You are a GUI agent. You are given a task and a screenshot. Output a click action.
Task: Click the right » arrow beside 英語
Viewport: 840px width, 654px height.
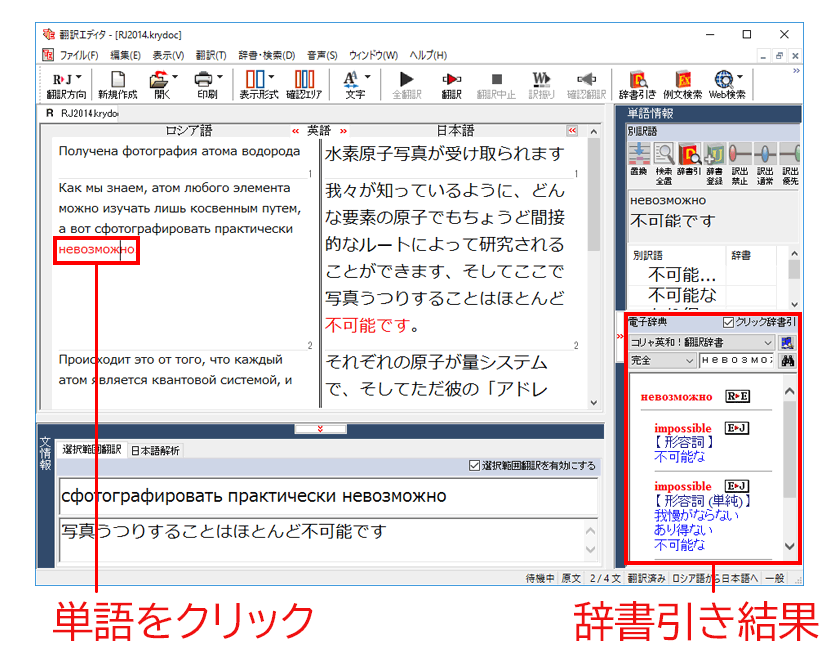point(343,131)
